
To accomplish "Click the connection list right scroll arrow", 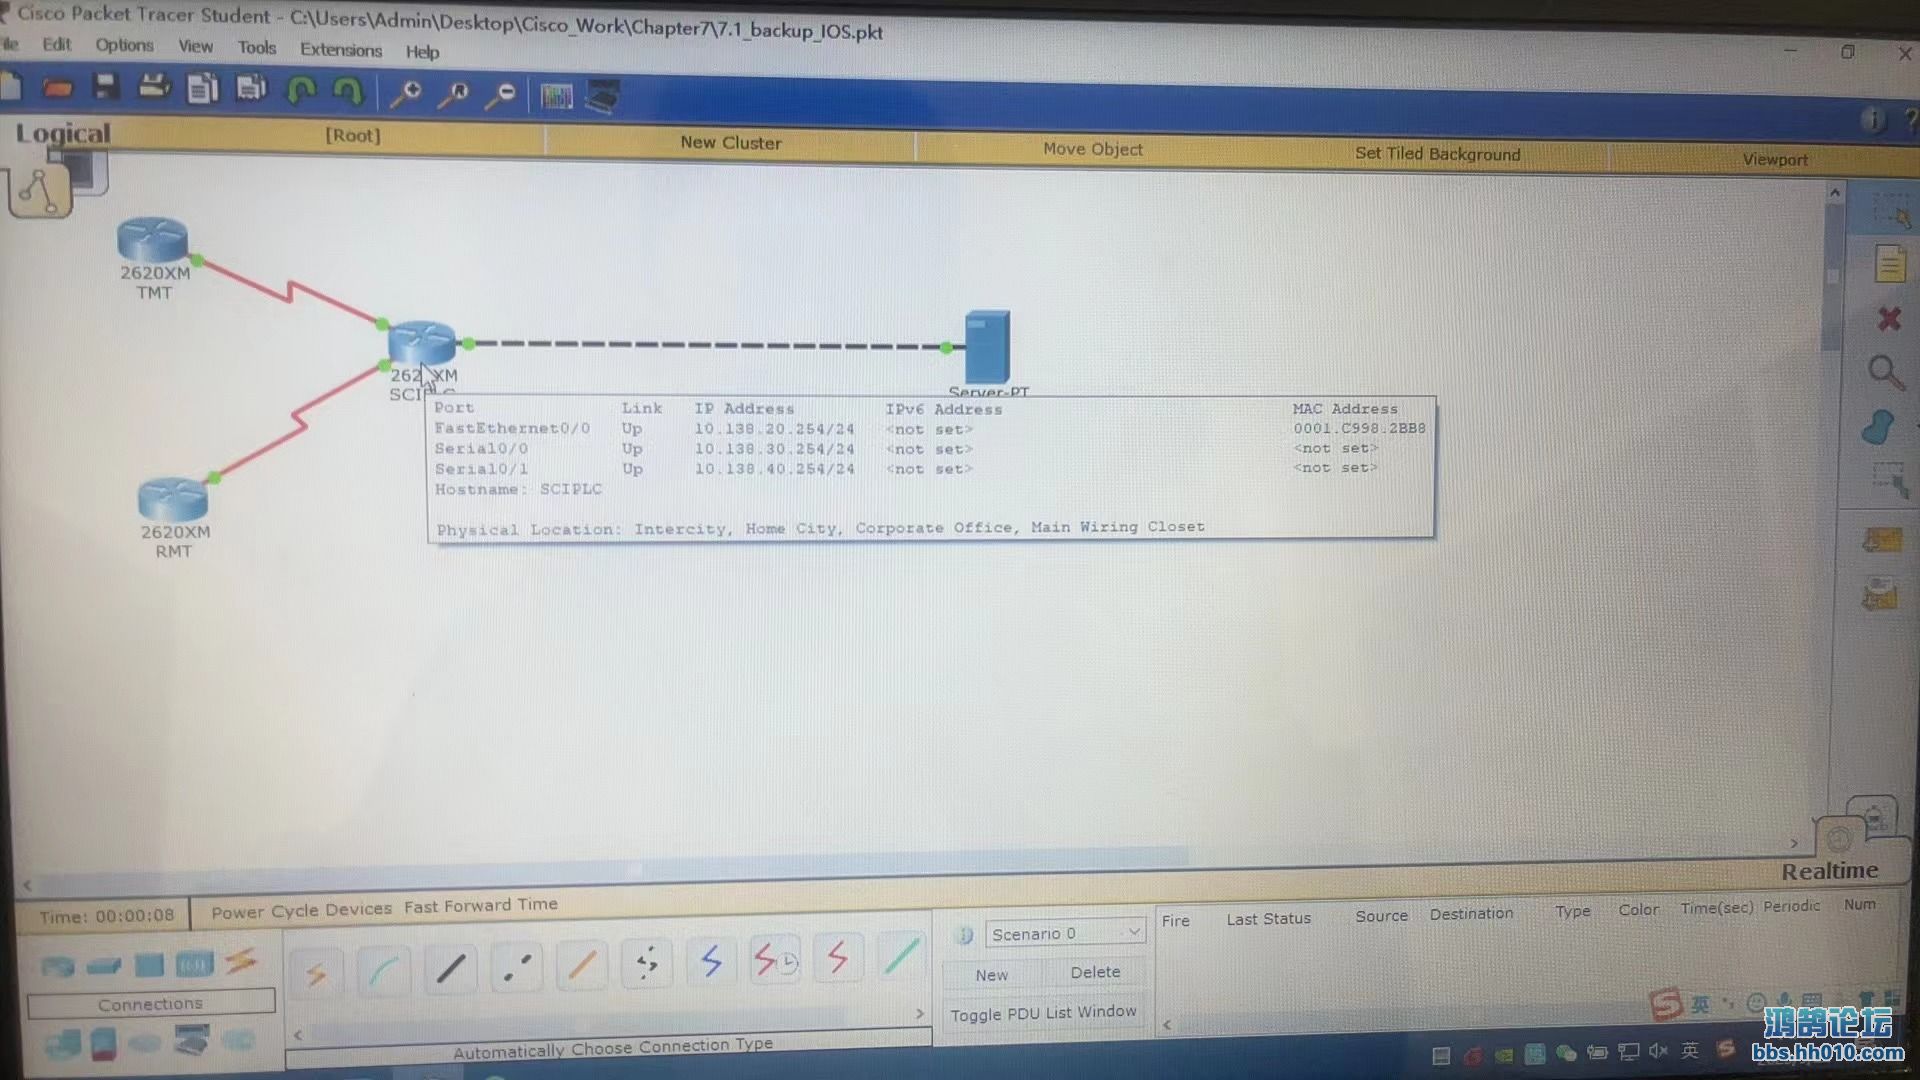I will 920,1014.
